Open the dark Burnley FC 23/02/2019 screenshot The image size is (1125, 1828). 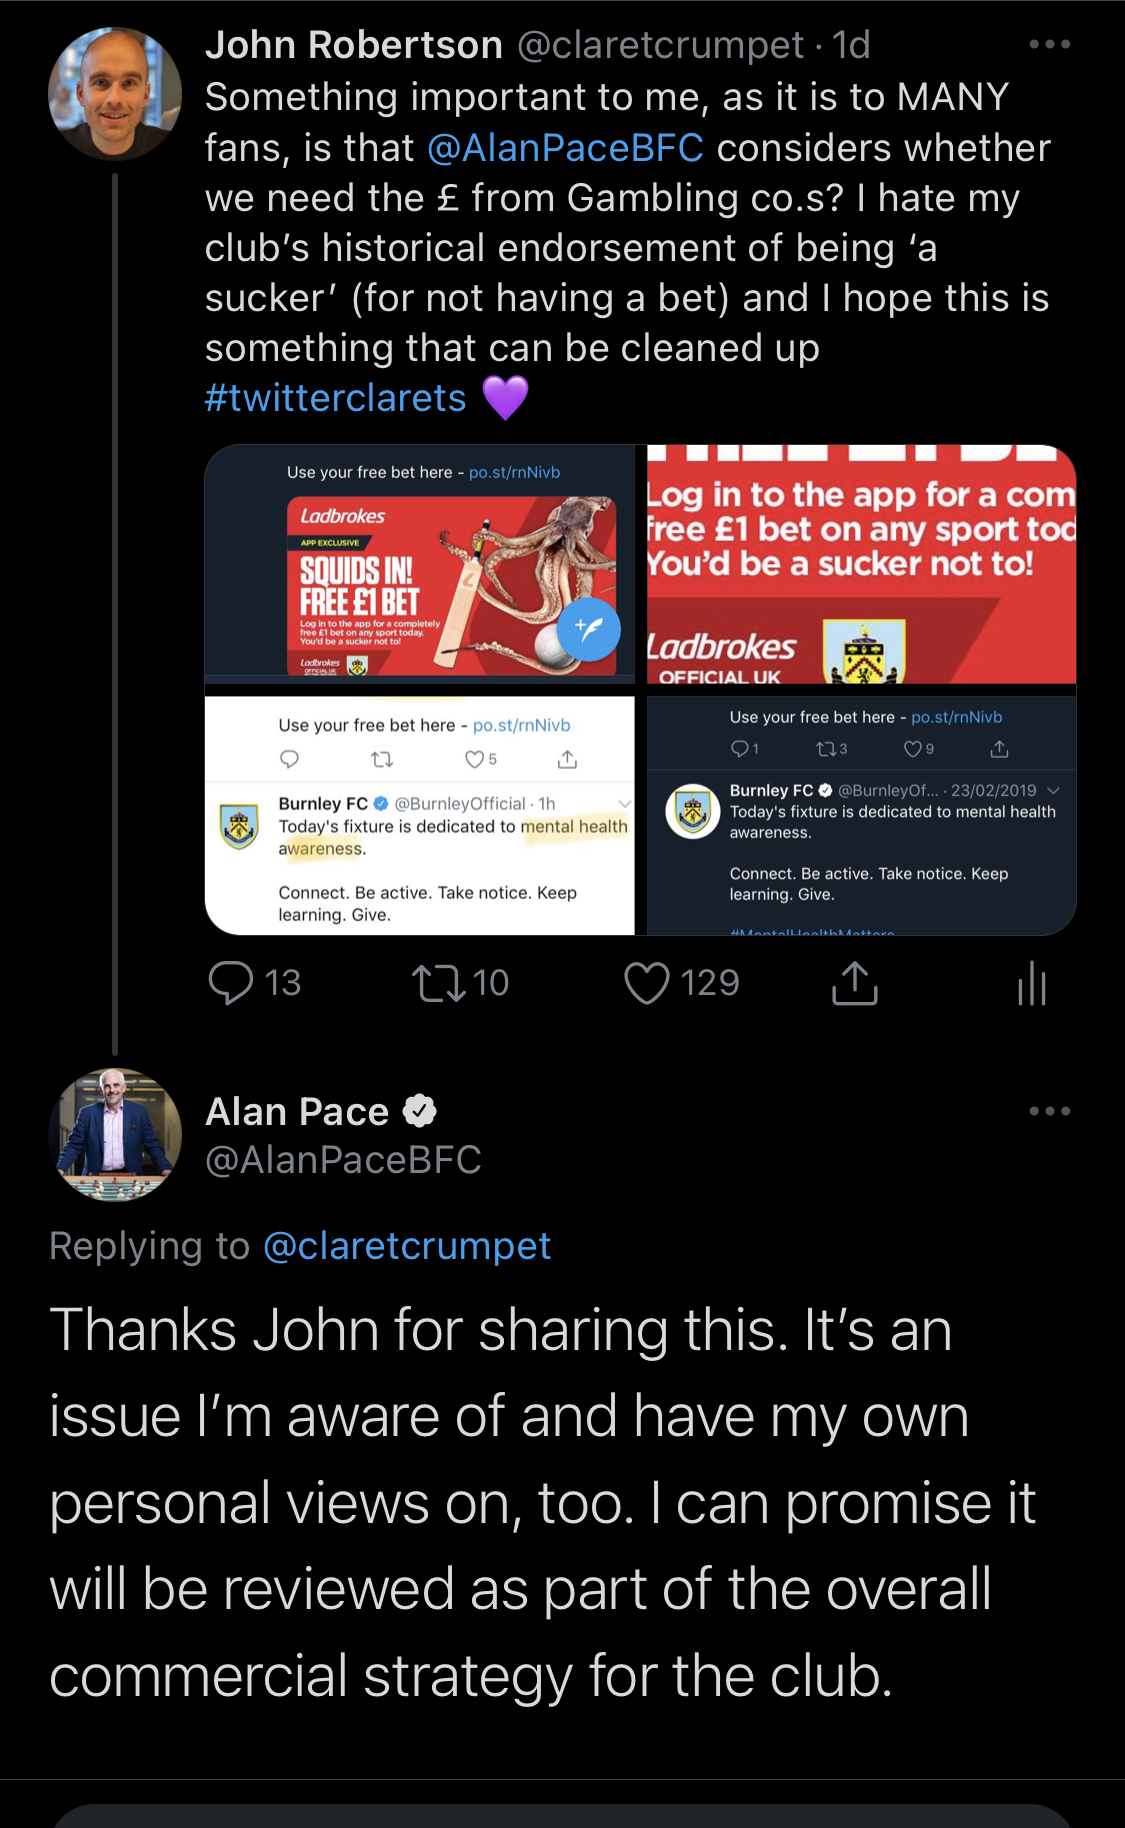pyautogui.click(x=861, y=816)
